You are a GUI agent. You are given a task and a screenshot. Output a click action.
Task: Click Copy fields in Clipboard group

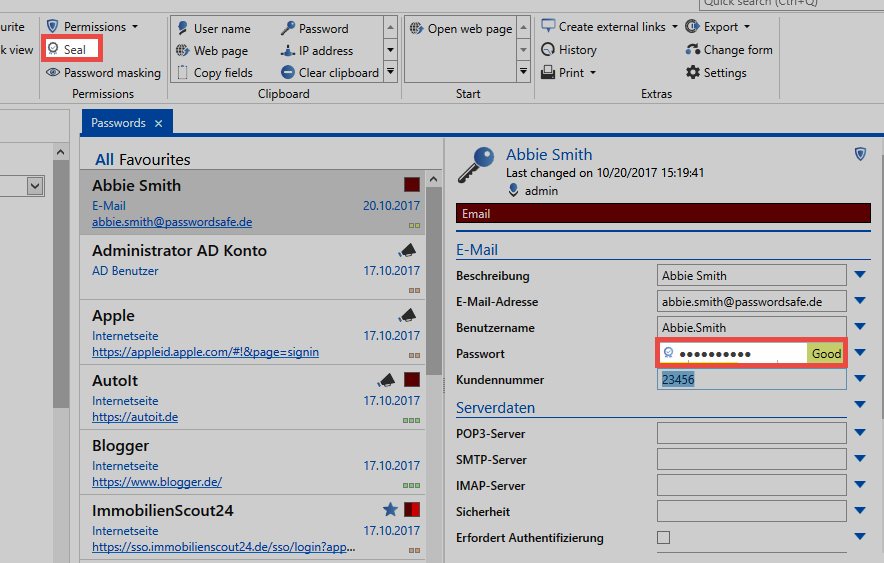(x=214, y=73)
